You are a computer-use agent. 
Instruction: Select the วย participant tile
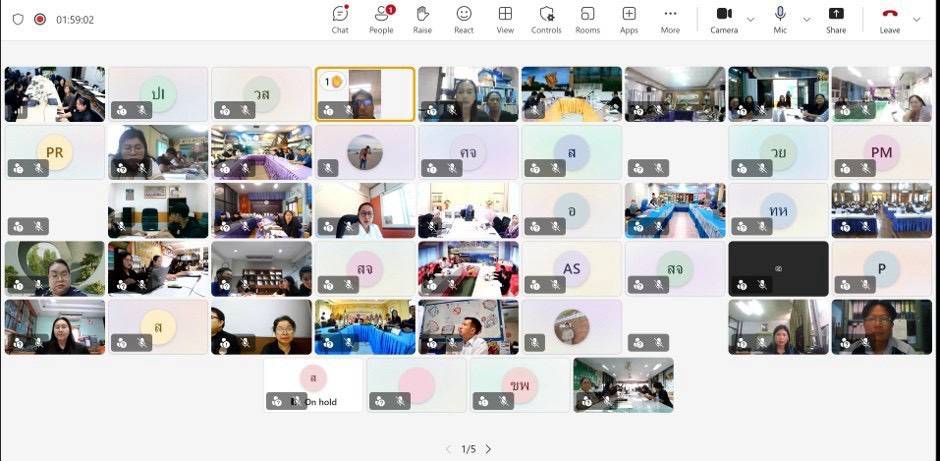[778, 152]
